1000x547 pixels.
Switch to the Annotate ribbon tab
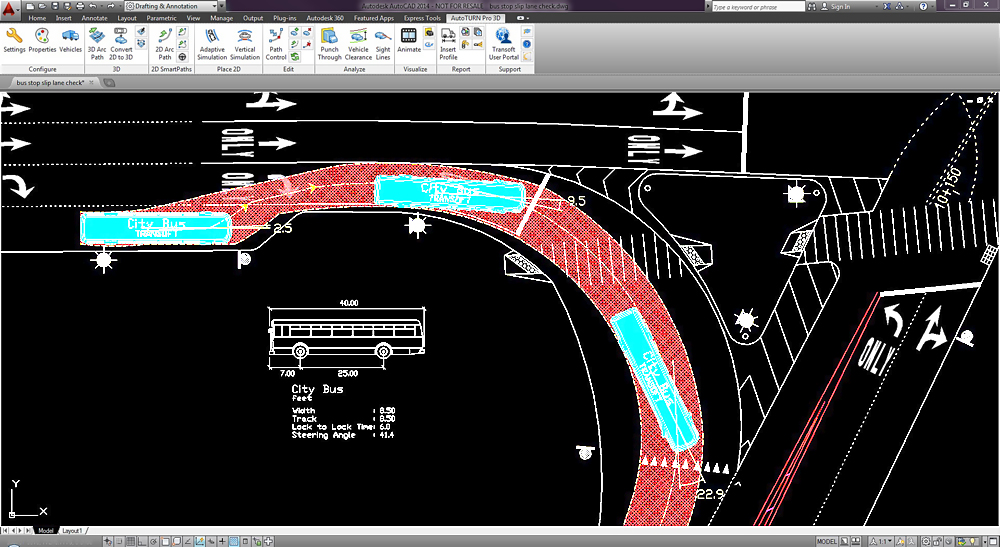coord(94,18)
